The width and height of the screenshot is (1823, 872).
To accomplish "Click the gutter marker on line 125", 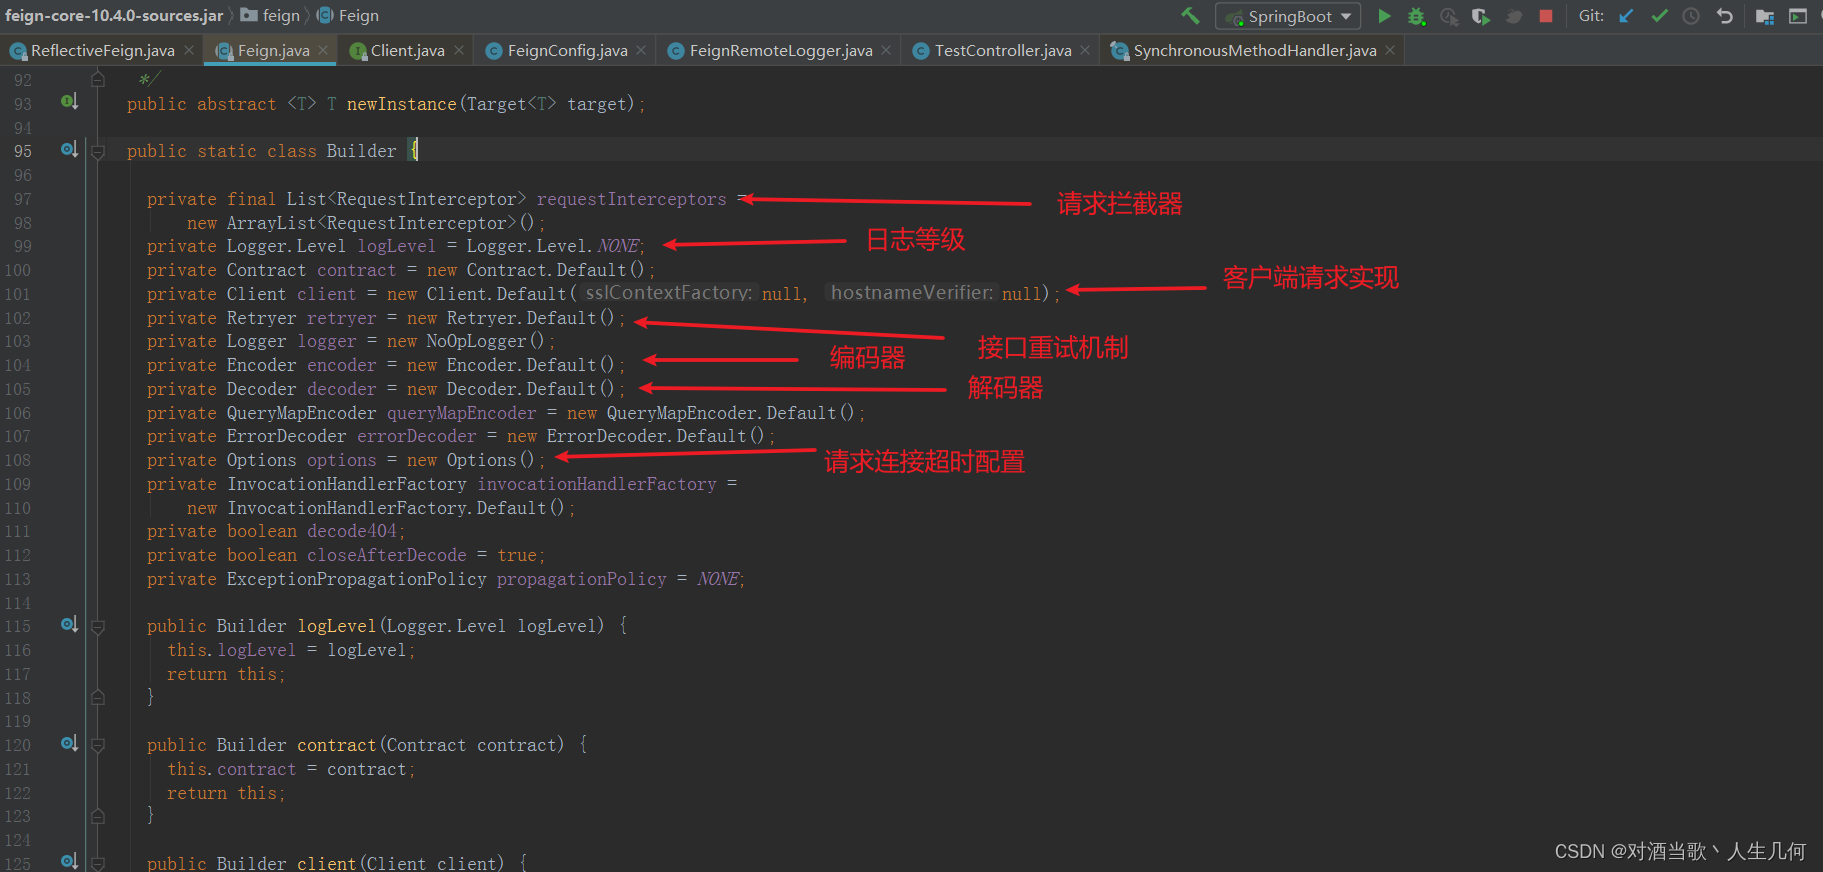I will coord(69,862).
